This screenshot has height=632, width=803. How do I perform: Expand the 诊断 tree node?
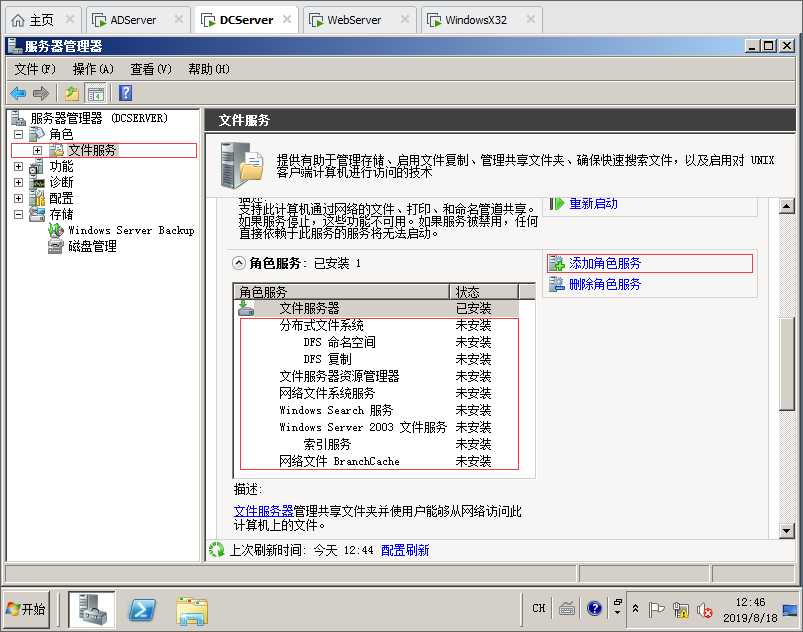(x=18, y=182)
